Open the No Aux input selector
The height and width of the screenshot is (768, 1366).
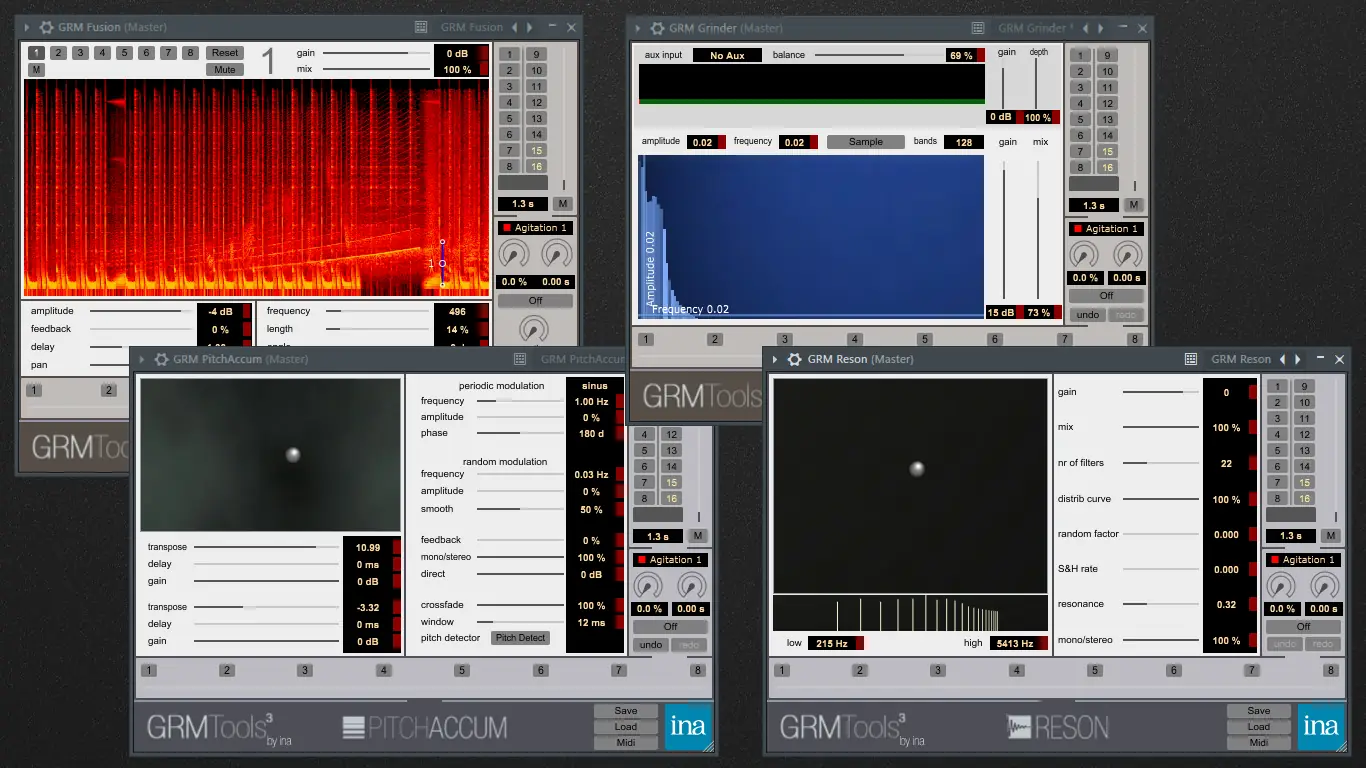pos(727,55)
